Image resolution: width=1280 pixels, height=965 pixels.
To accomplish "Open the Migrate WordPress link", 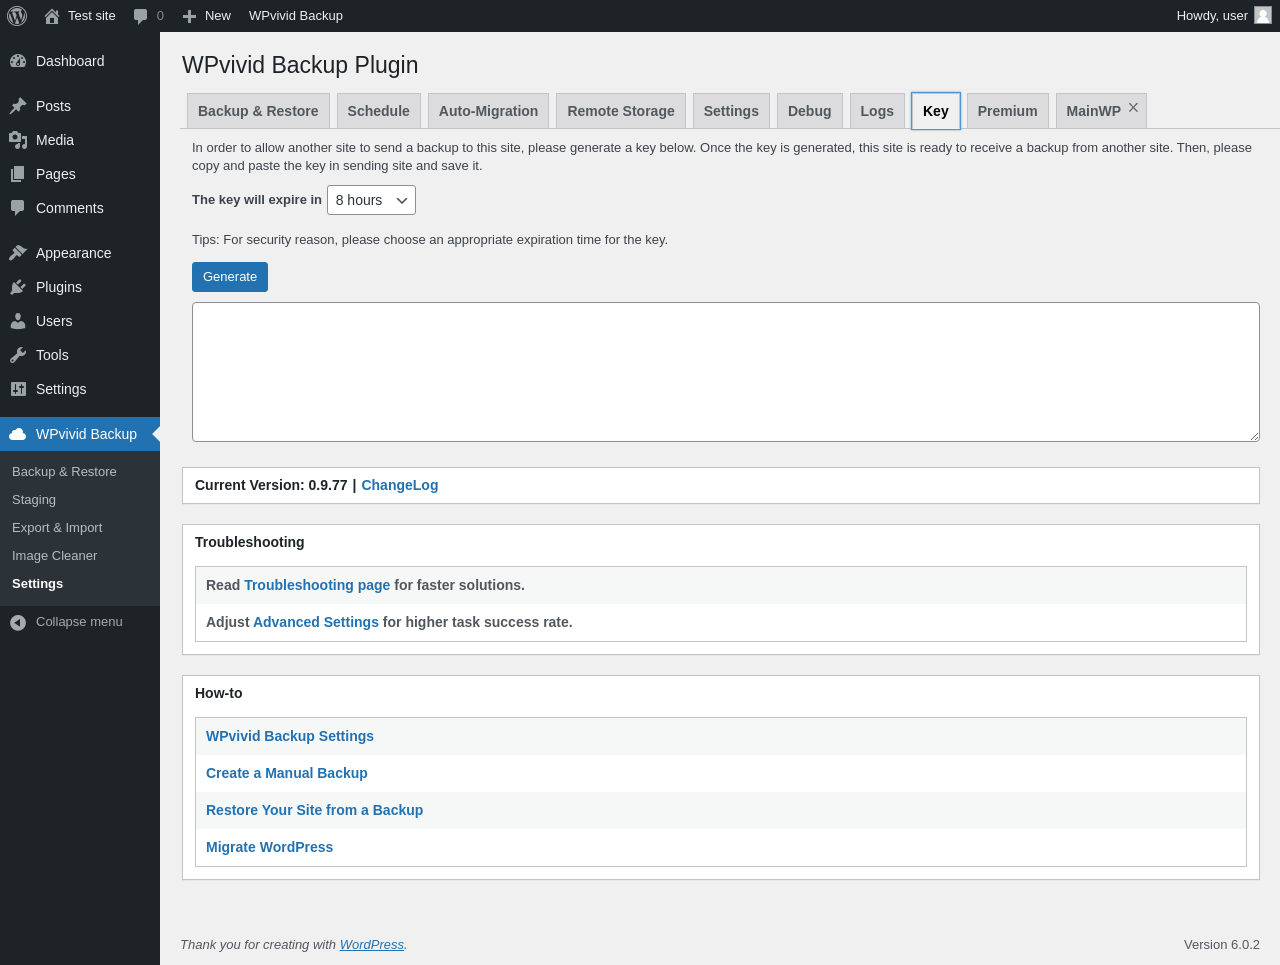I will pyautogui.click(x=269, y=847).
